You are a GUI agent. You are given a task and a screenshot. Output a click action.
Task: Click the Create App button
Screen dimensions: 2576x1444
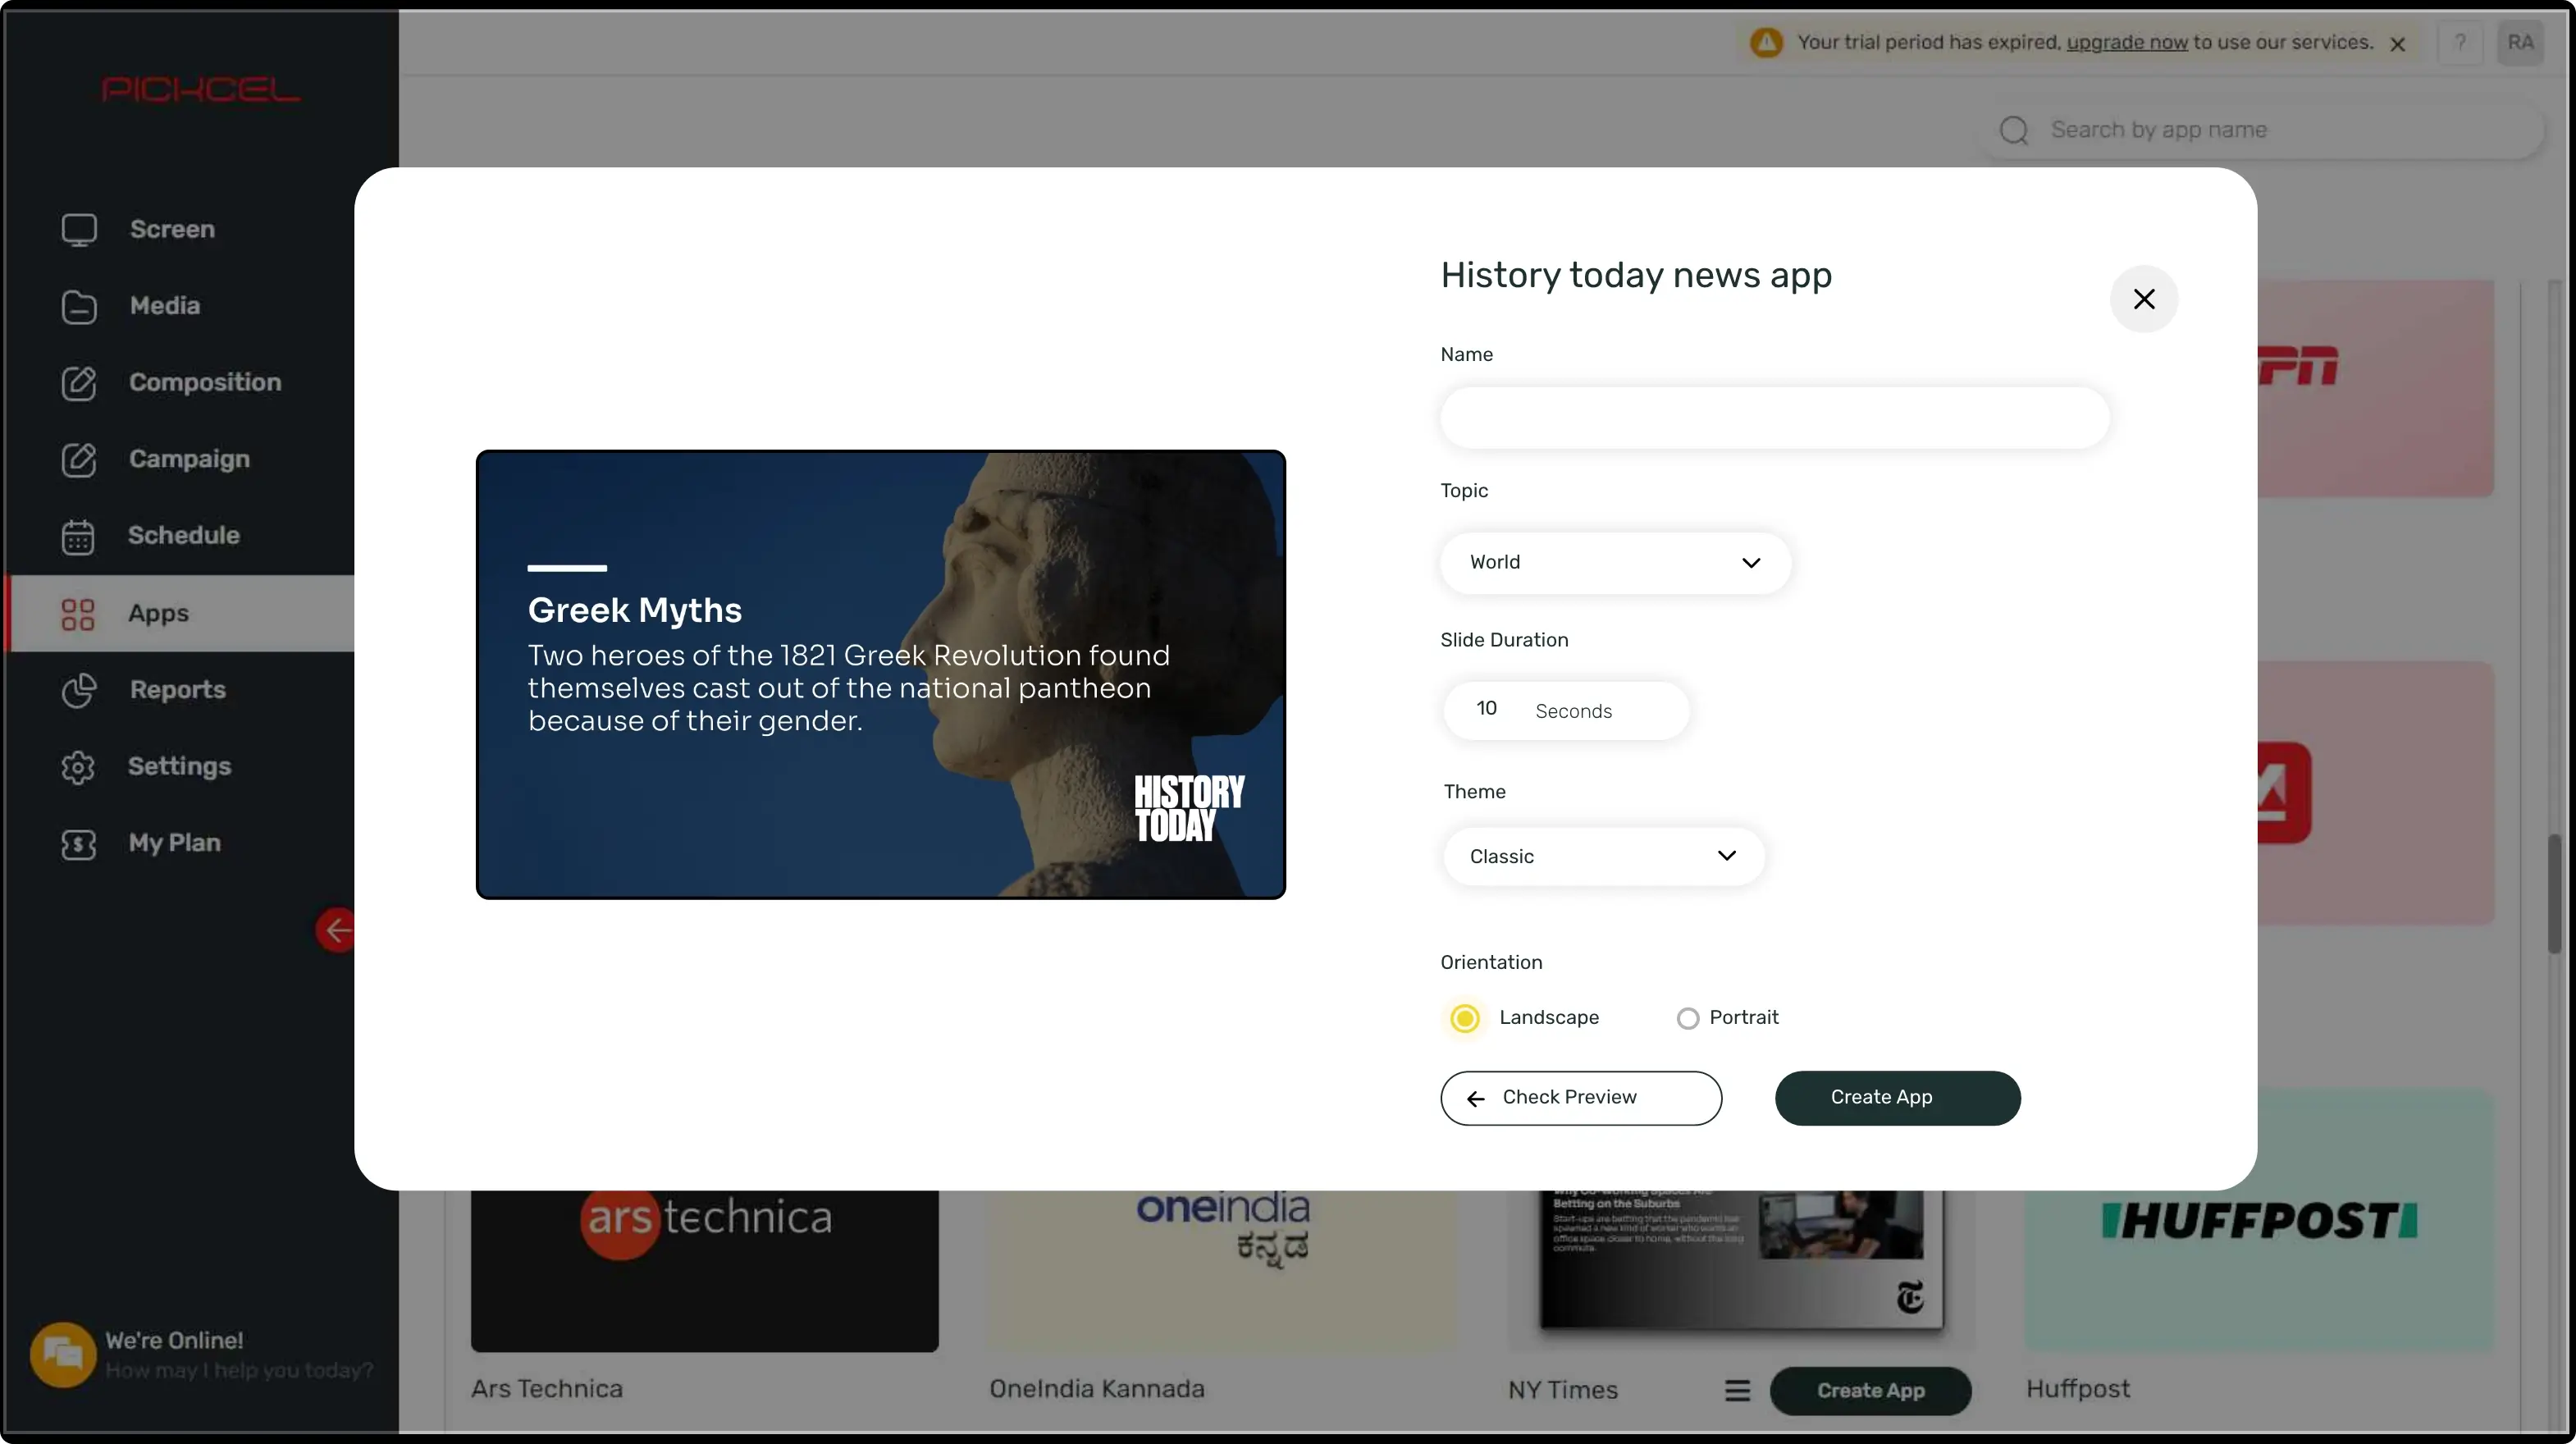point(1897,1097)
